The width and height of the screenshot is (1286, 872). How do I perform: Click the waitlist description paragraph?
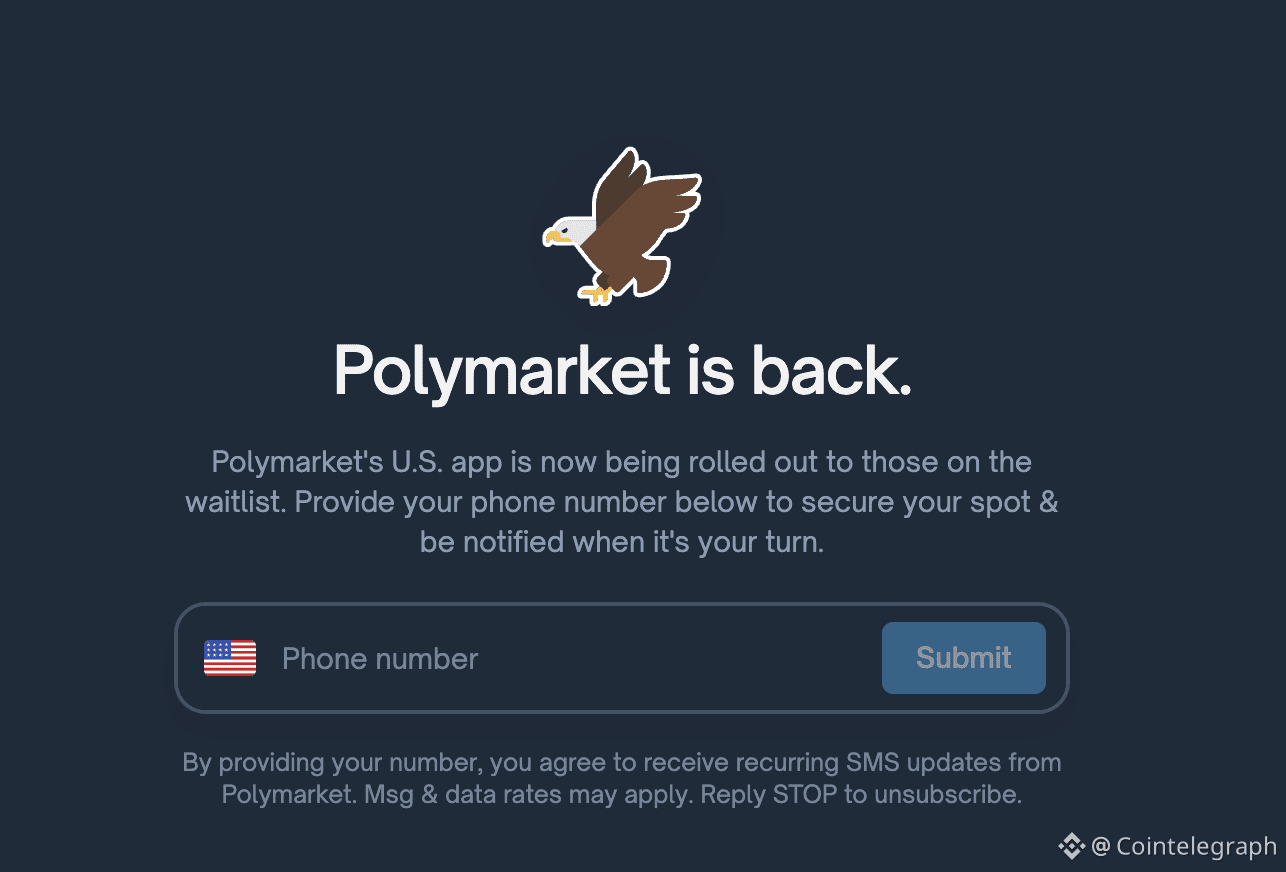coord(622,501)
